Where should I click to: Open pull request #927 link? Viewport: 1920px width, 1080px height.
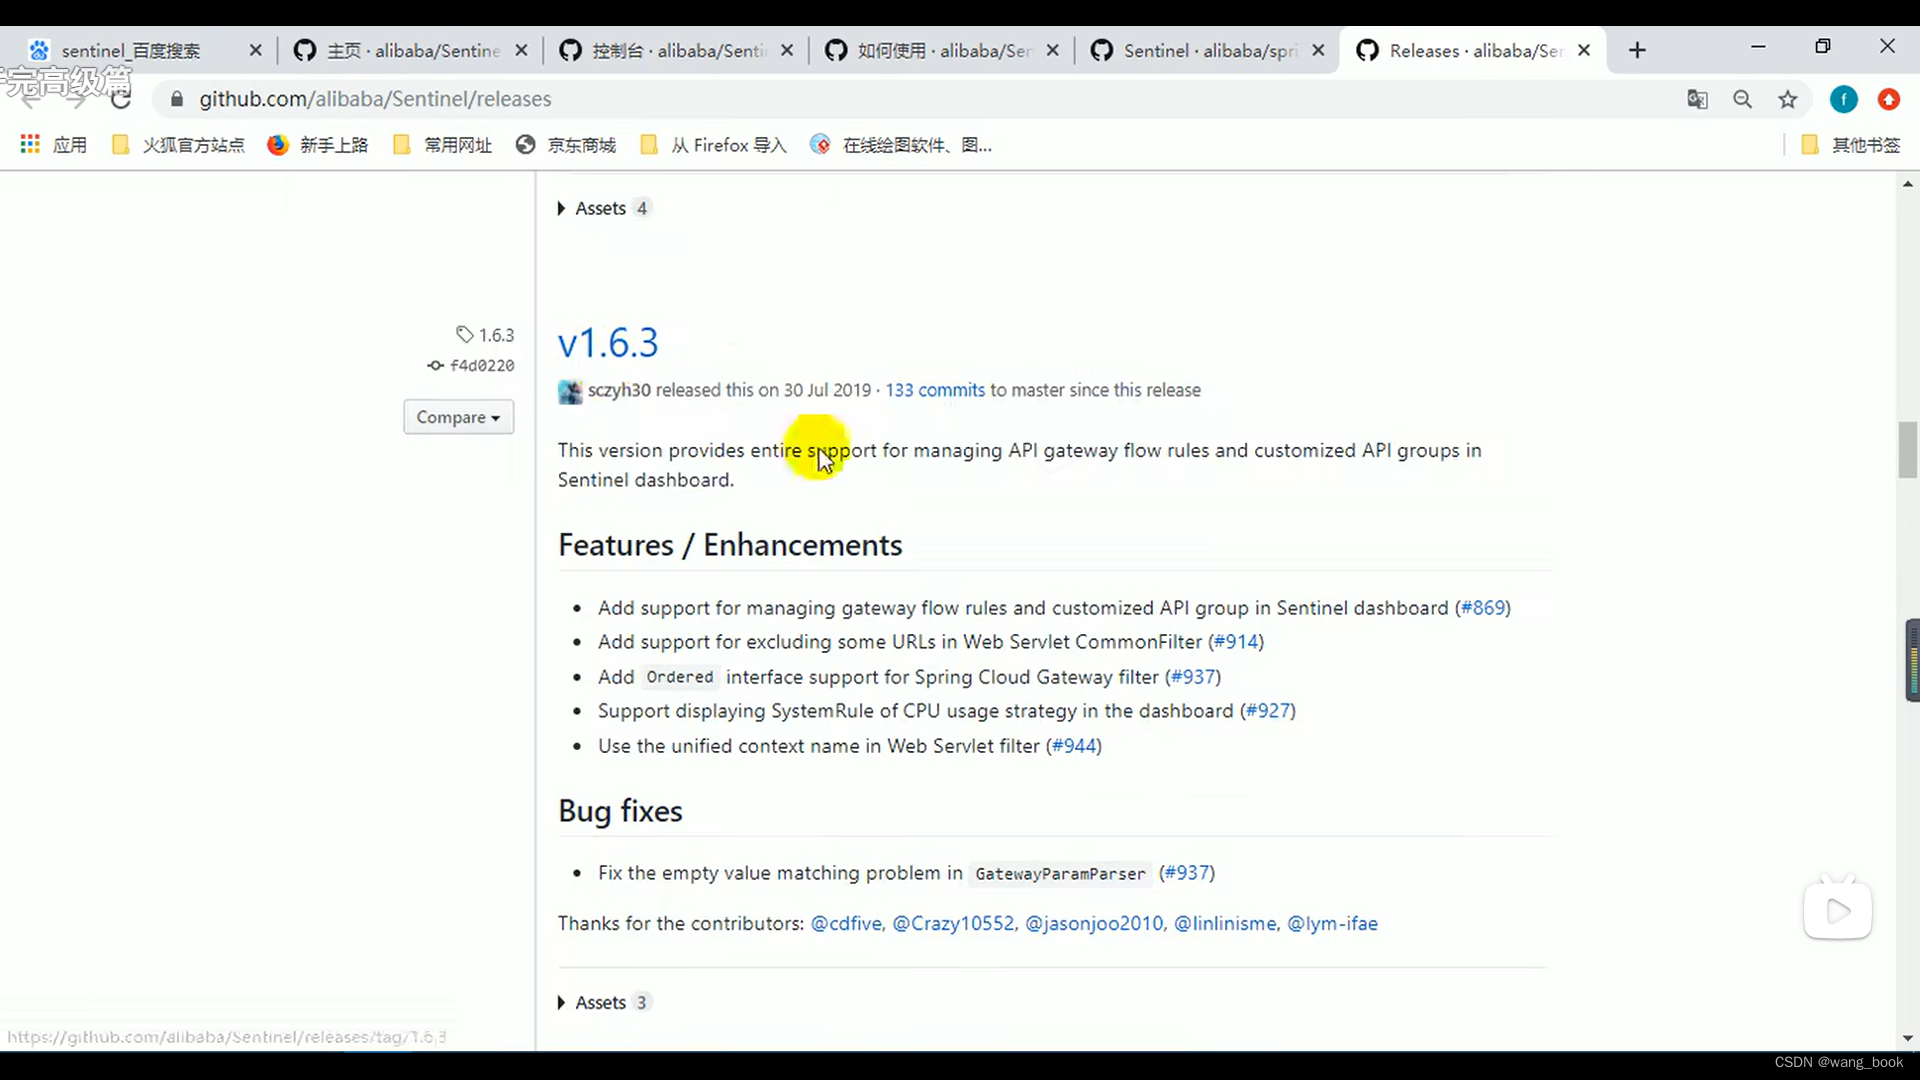click(1268, 711)
